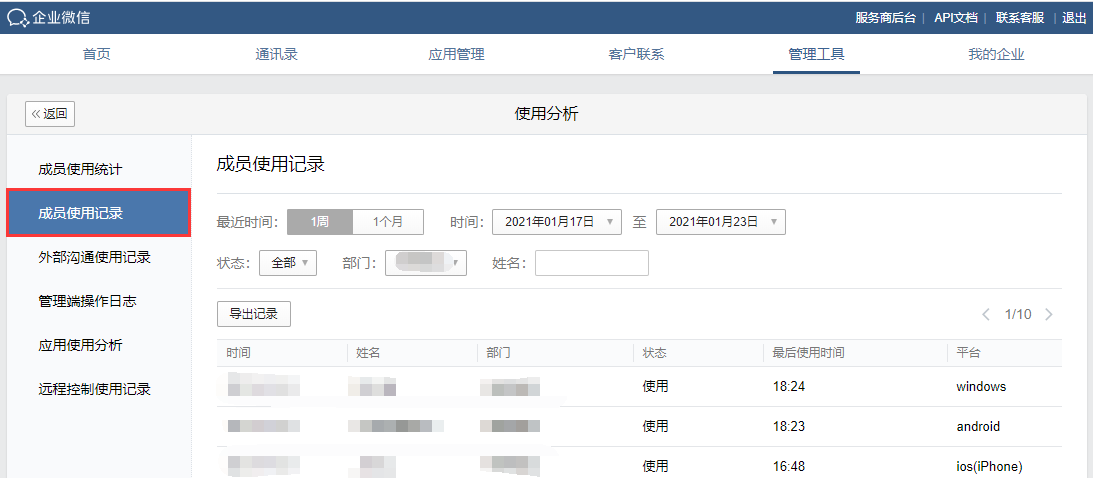Open the start date 2021年01月17日 dropdown
Image resolution: width=1093 pixels, height=478 pixels.
click(557, 222)
